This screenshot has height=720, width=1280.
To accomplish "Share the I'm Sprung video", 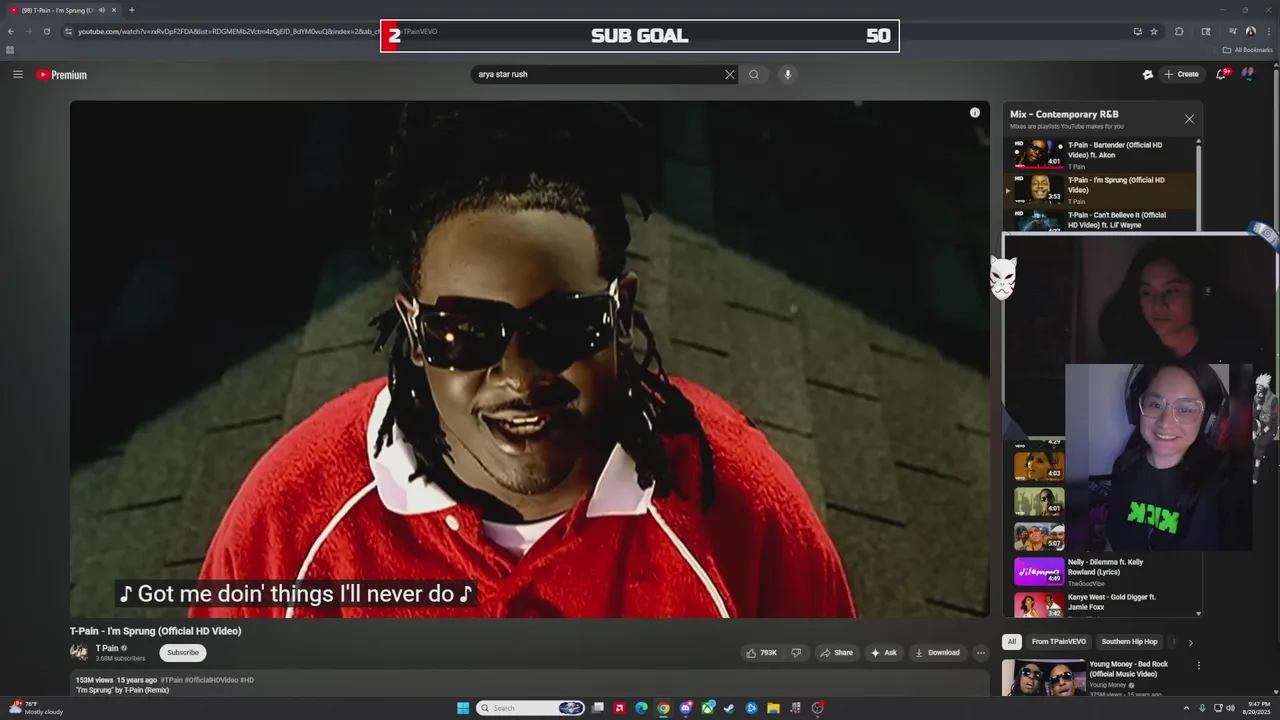I will [x=836, y=653].
